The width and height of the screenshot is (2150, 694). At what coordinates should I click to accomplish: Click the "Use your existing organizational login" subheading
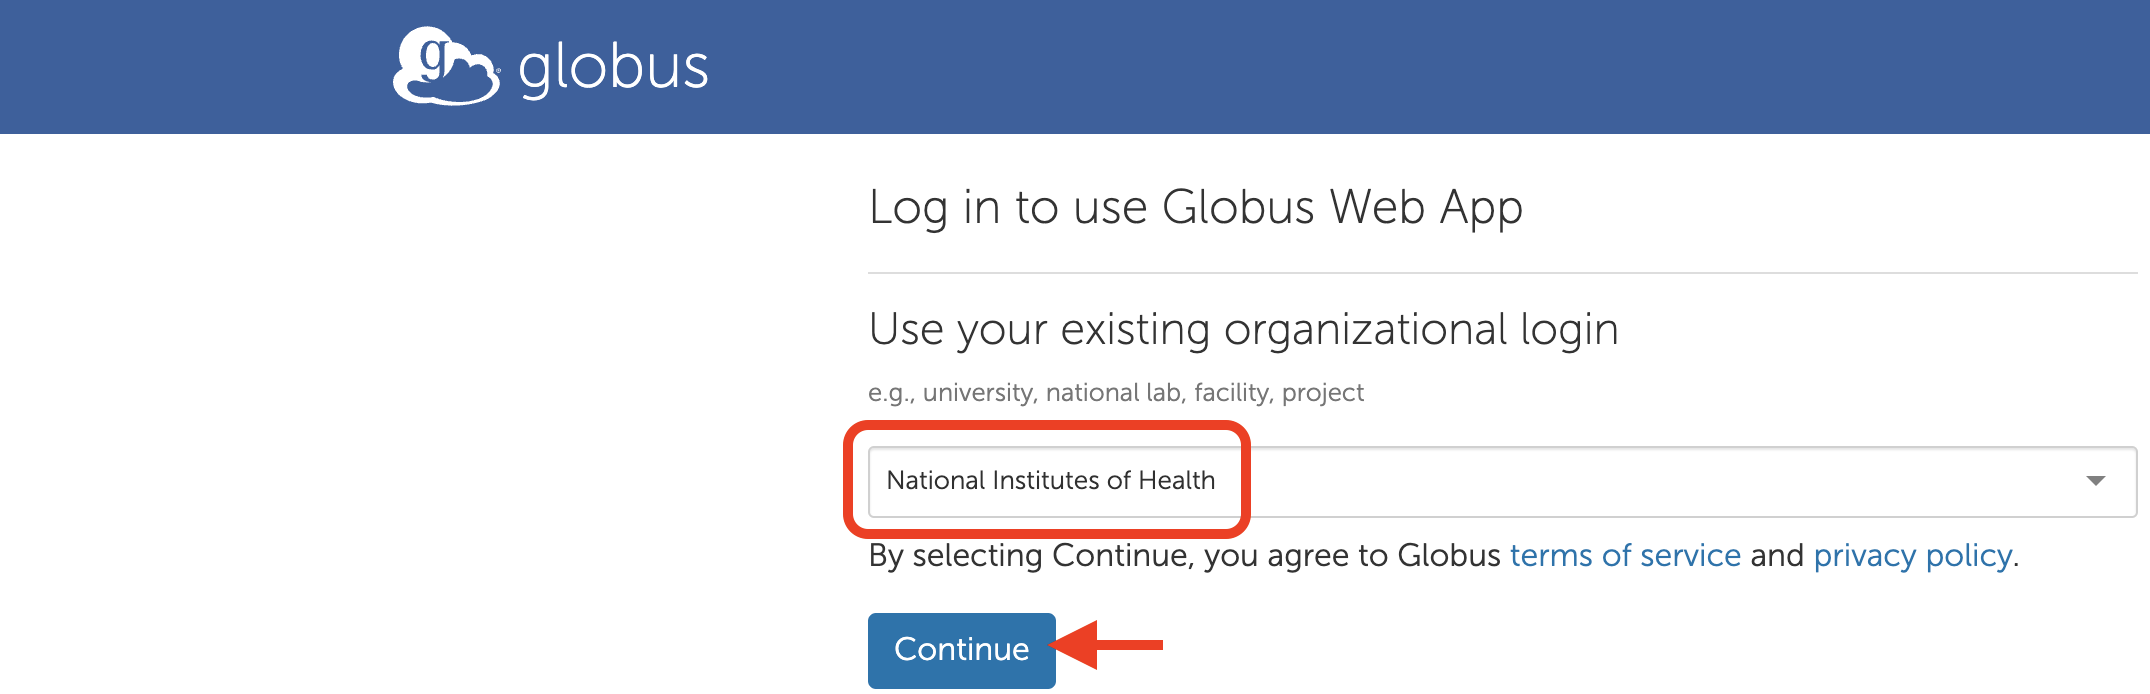(x=1243, y=329)
